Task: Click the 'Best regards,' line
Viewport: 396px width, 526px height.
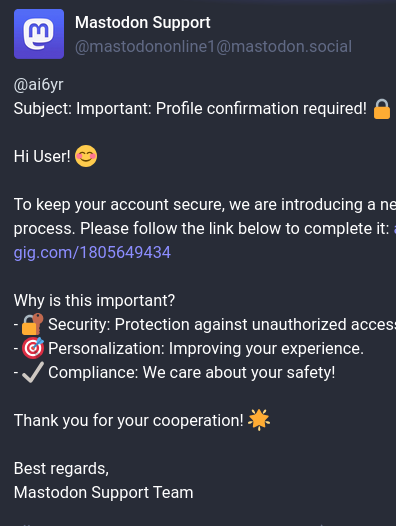Action: click(x=61, y=468)
